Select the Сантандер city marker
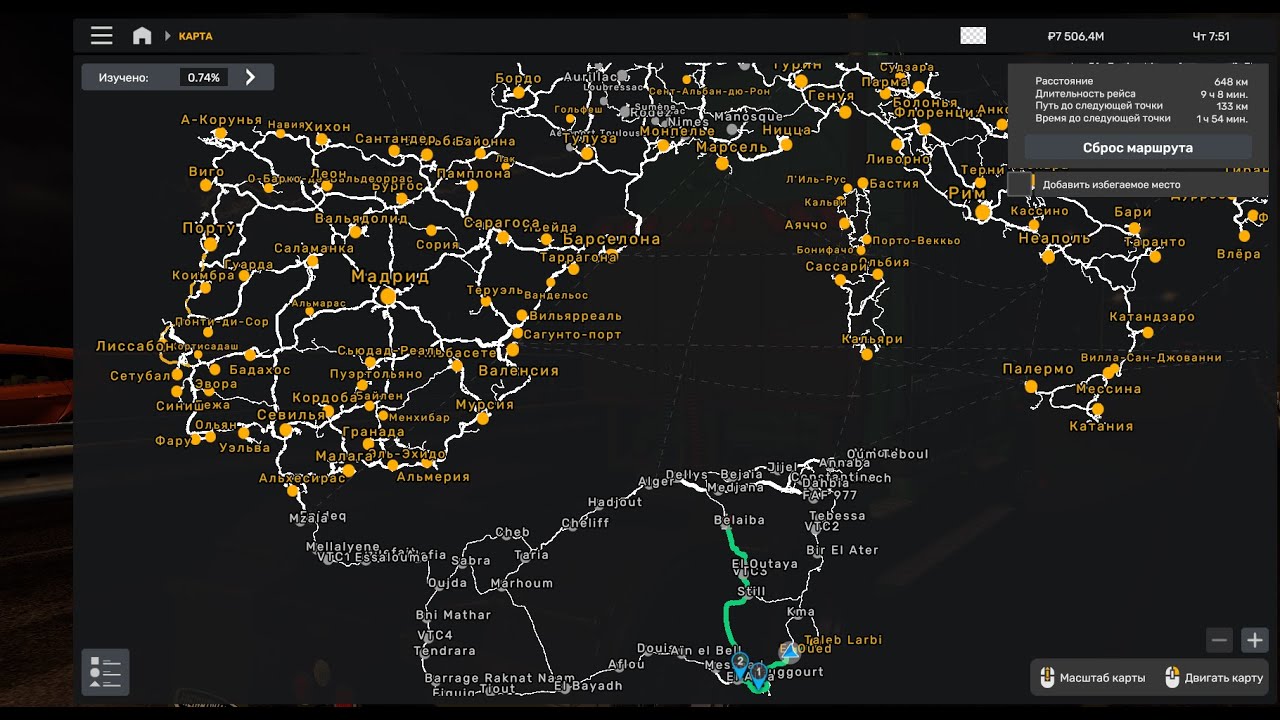This screenshot has width=1280, height=720. click(x=393, y=151)
